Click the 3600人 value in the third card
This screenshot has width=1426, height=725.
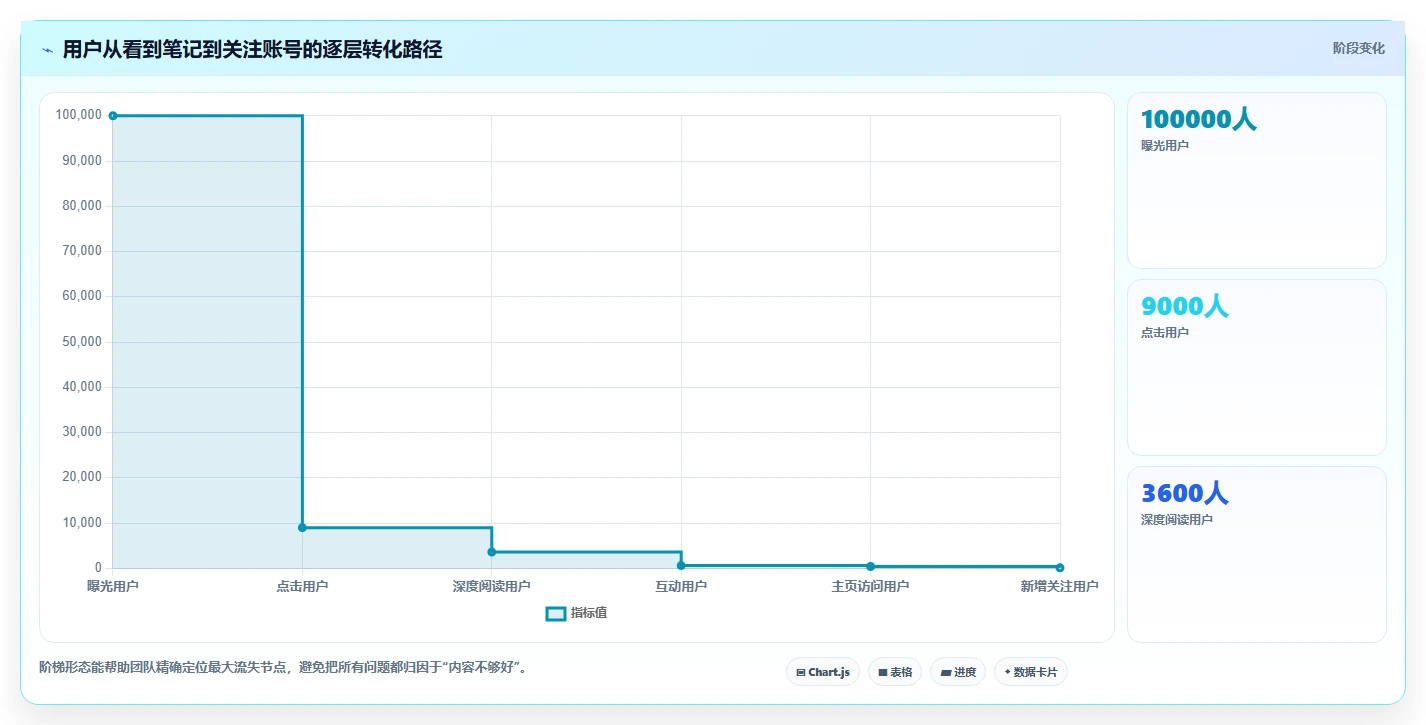(1184, 493)
